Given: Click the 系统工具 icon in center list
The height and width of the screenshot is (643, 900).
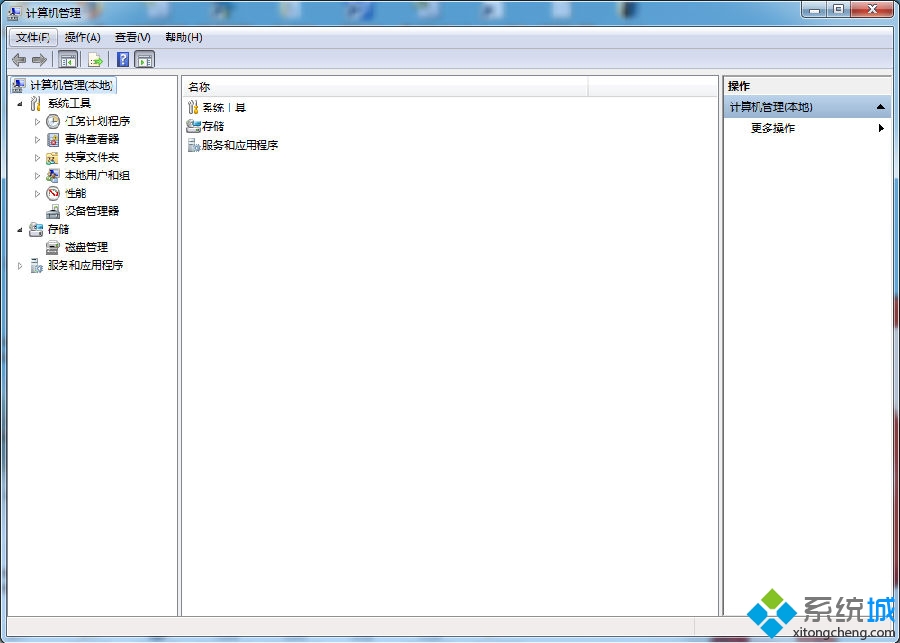Looking at the screenshot, I should click(193, 107).
